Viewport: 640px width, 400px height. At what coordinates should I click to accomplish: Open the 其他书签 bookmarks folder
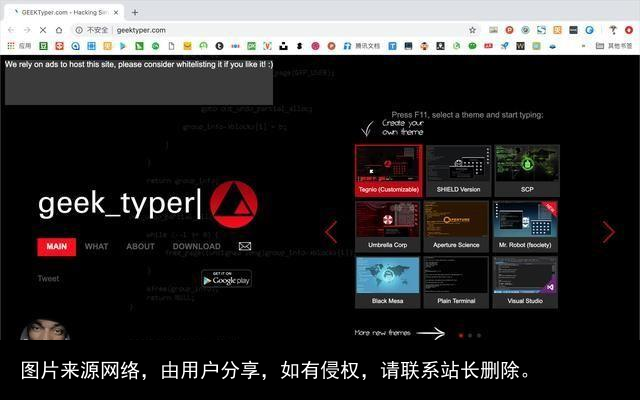[x=614, y=46]
